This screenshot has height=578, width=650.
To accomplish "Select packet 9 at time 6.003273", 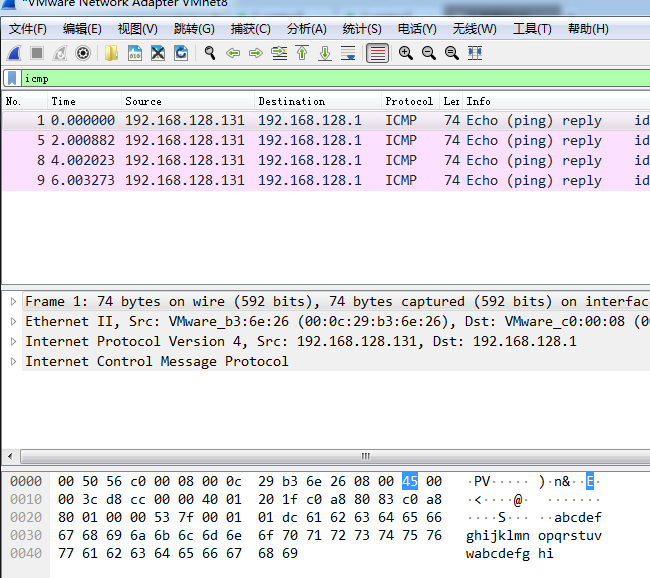I will tap(326, 180).
